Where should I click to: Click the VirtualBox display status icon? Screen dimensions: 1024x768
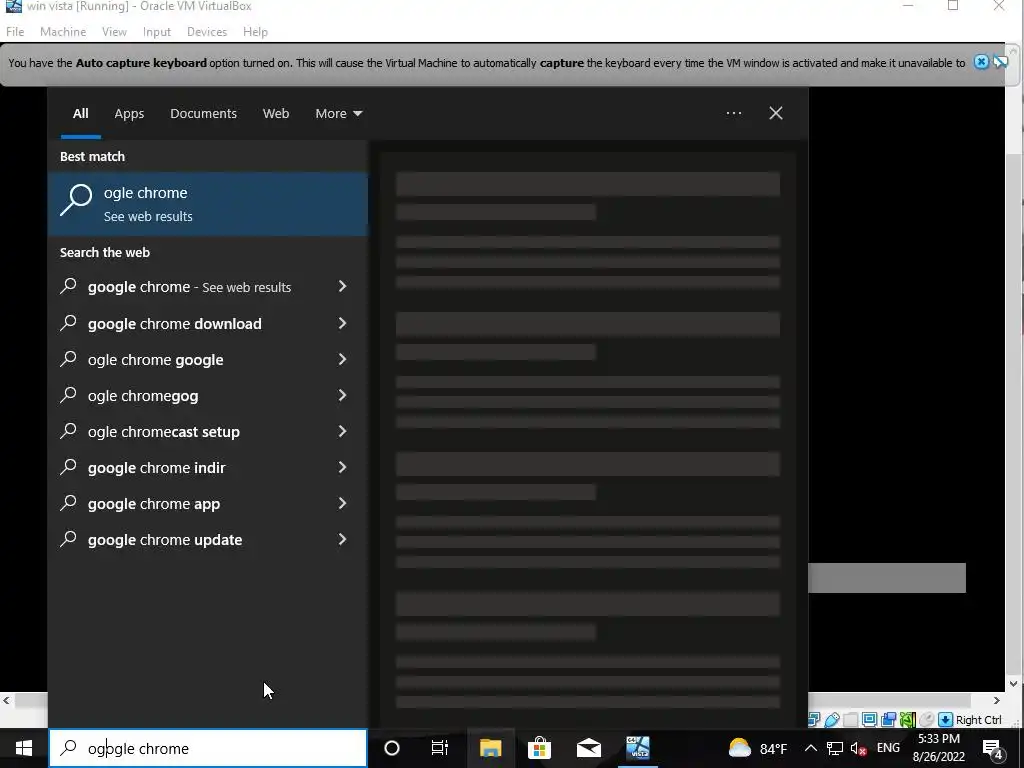pyautogui.click(x=869, y=720)
